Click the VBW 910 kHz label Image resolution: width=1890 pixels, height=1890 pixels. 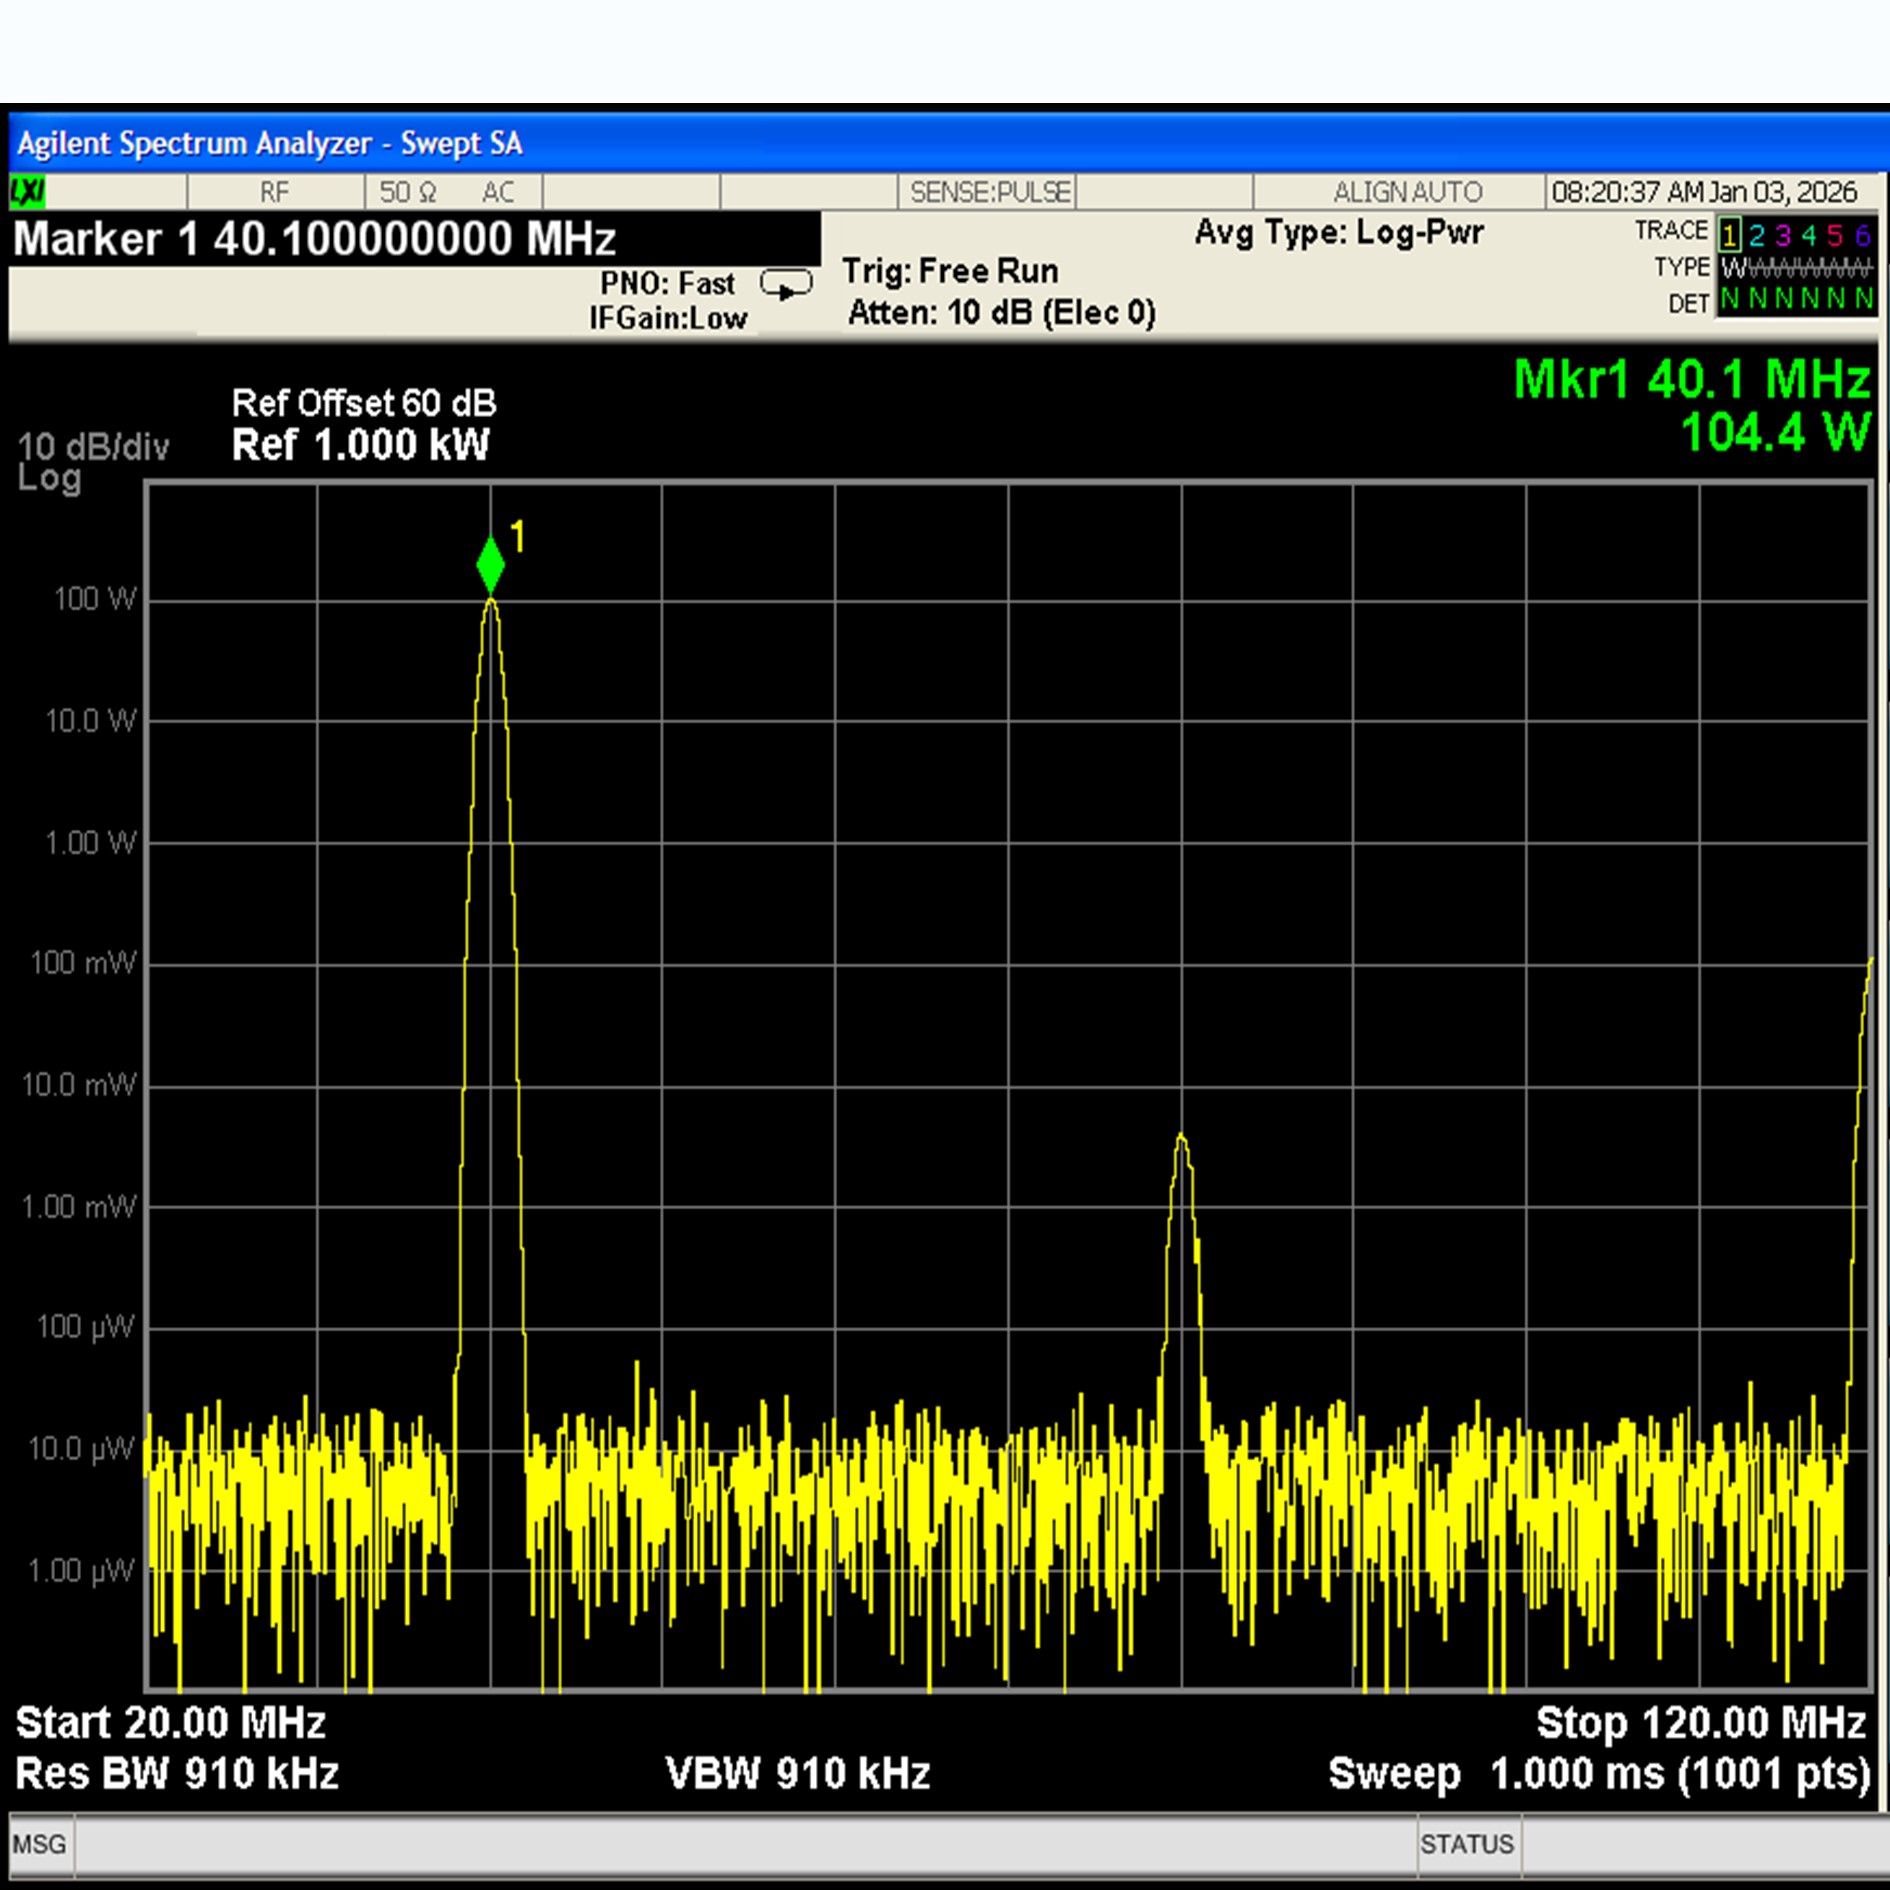[x=798, y=1774]
